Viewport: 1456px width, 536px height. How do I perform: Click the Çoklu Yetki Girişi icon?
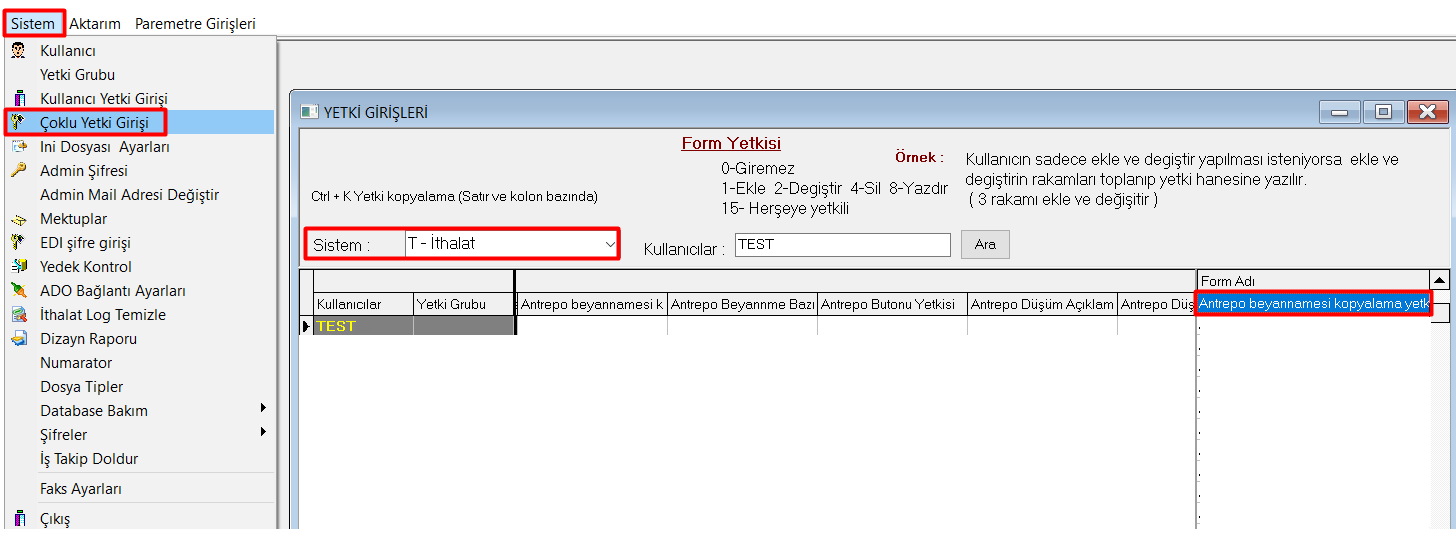18,123
